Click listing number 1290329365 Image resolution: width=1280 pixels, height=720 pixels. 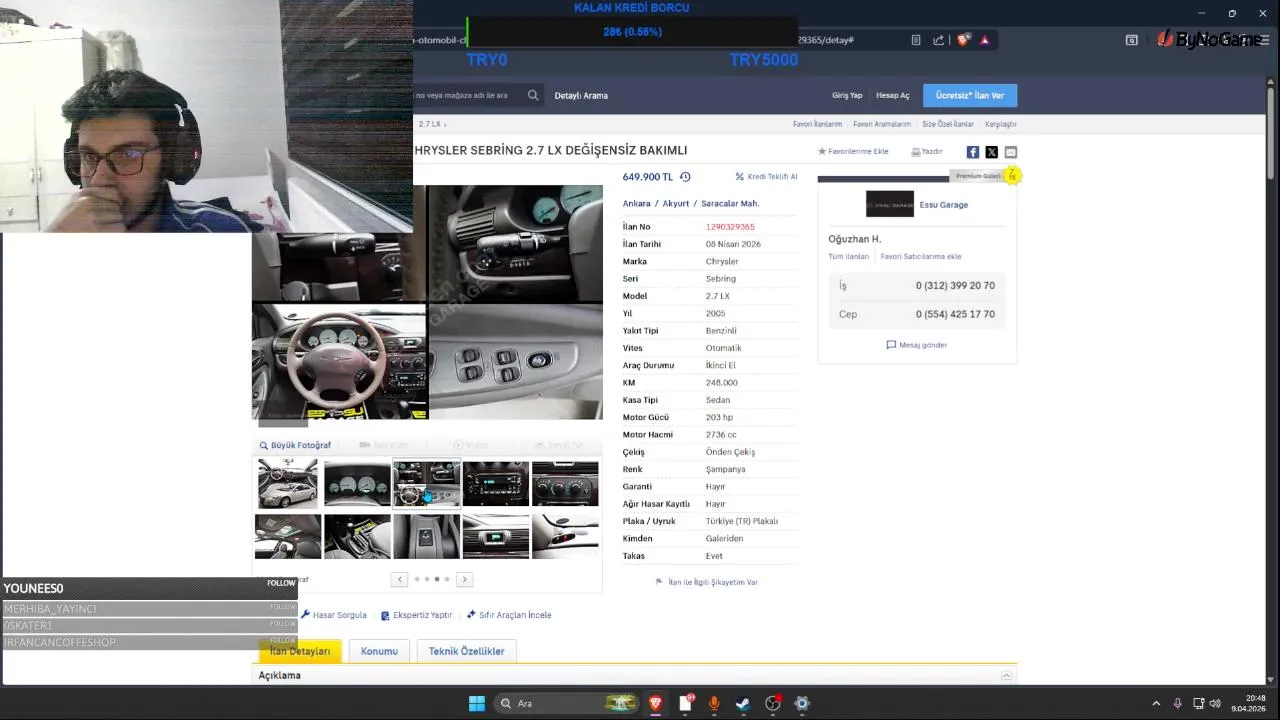click(730, 227)
